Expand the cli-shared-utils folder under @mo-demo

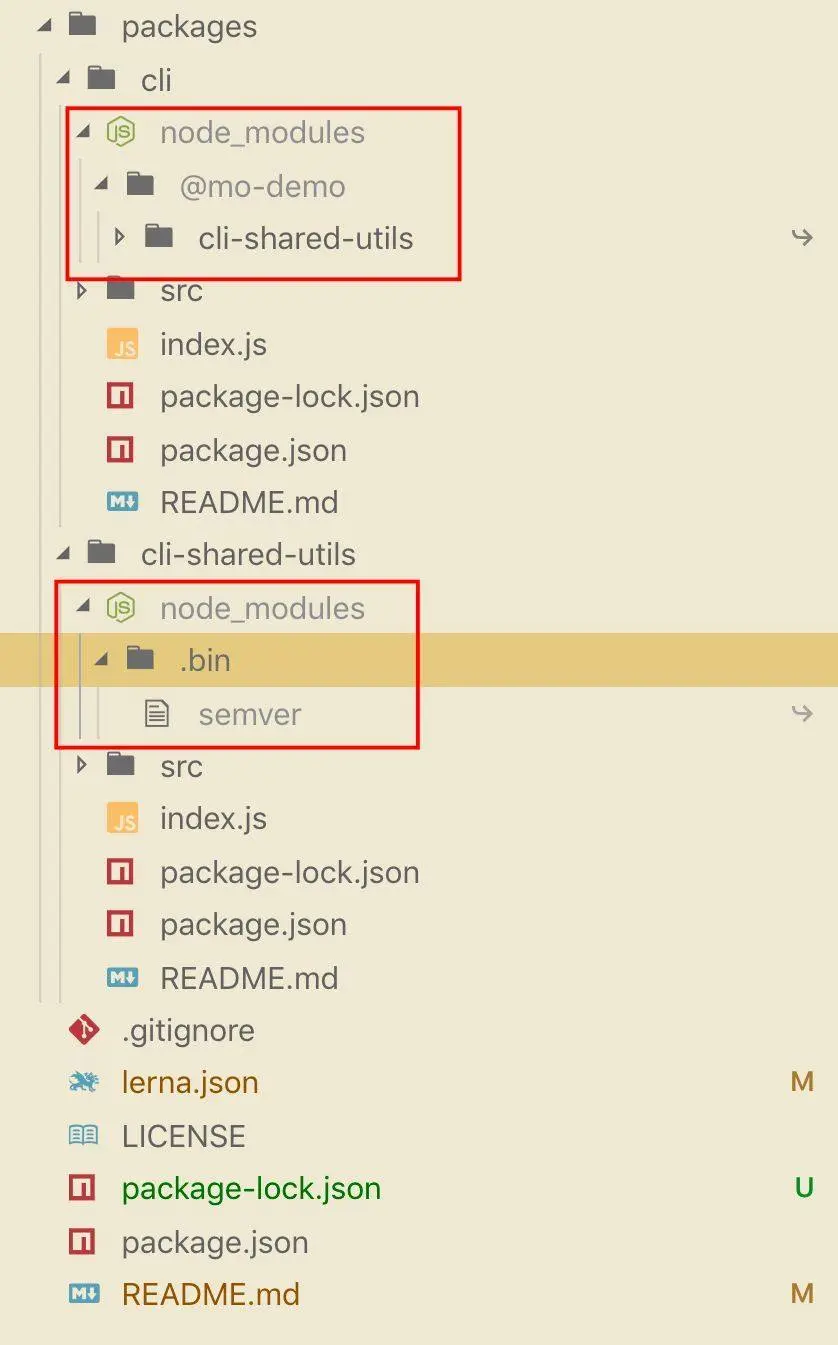120,238
